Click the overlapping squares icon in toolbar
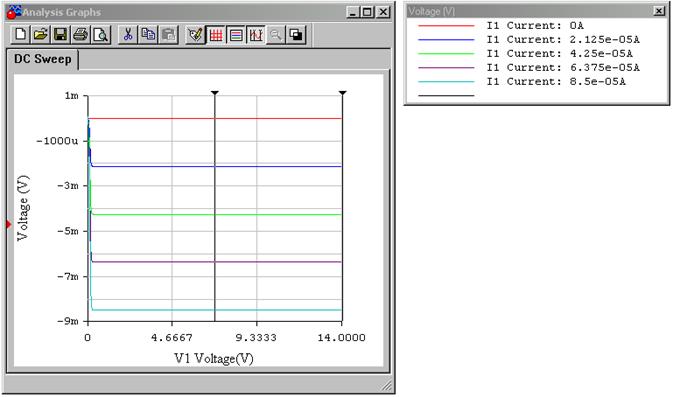Image resolution: width=673 pixels, height=397 pixels. [x=296, y=35]
